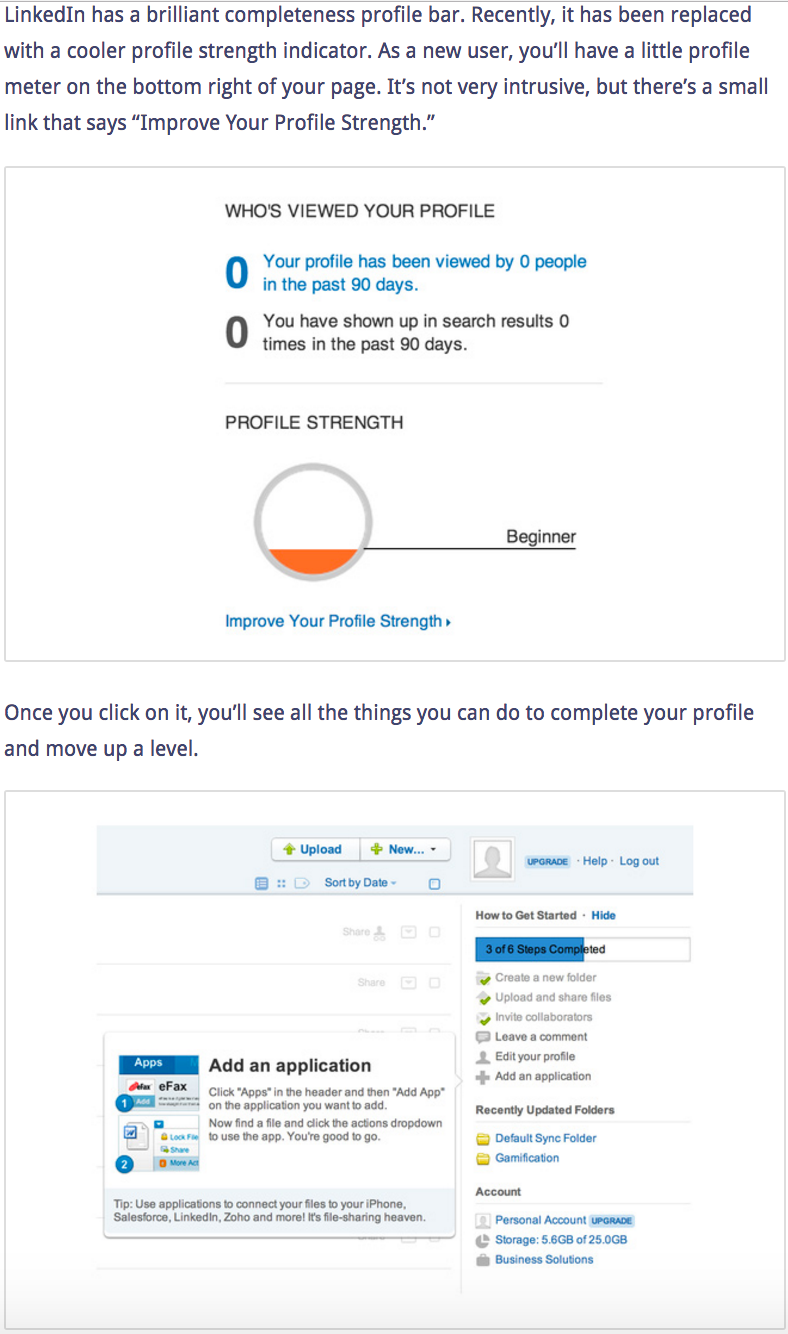This screenshot has height=1334, width=788.
Task: Check the second file row checkbox
Action: coord(434,983)
